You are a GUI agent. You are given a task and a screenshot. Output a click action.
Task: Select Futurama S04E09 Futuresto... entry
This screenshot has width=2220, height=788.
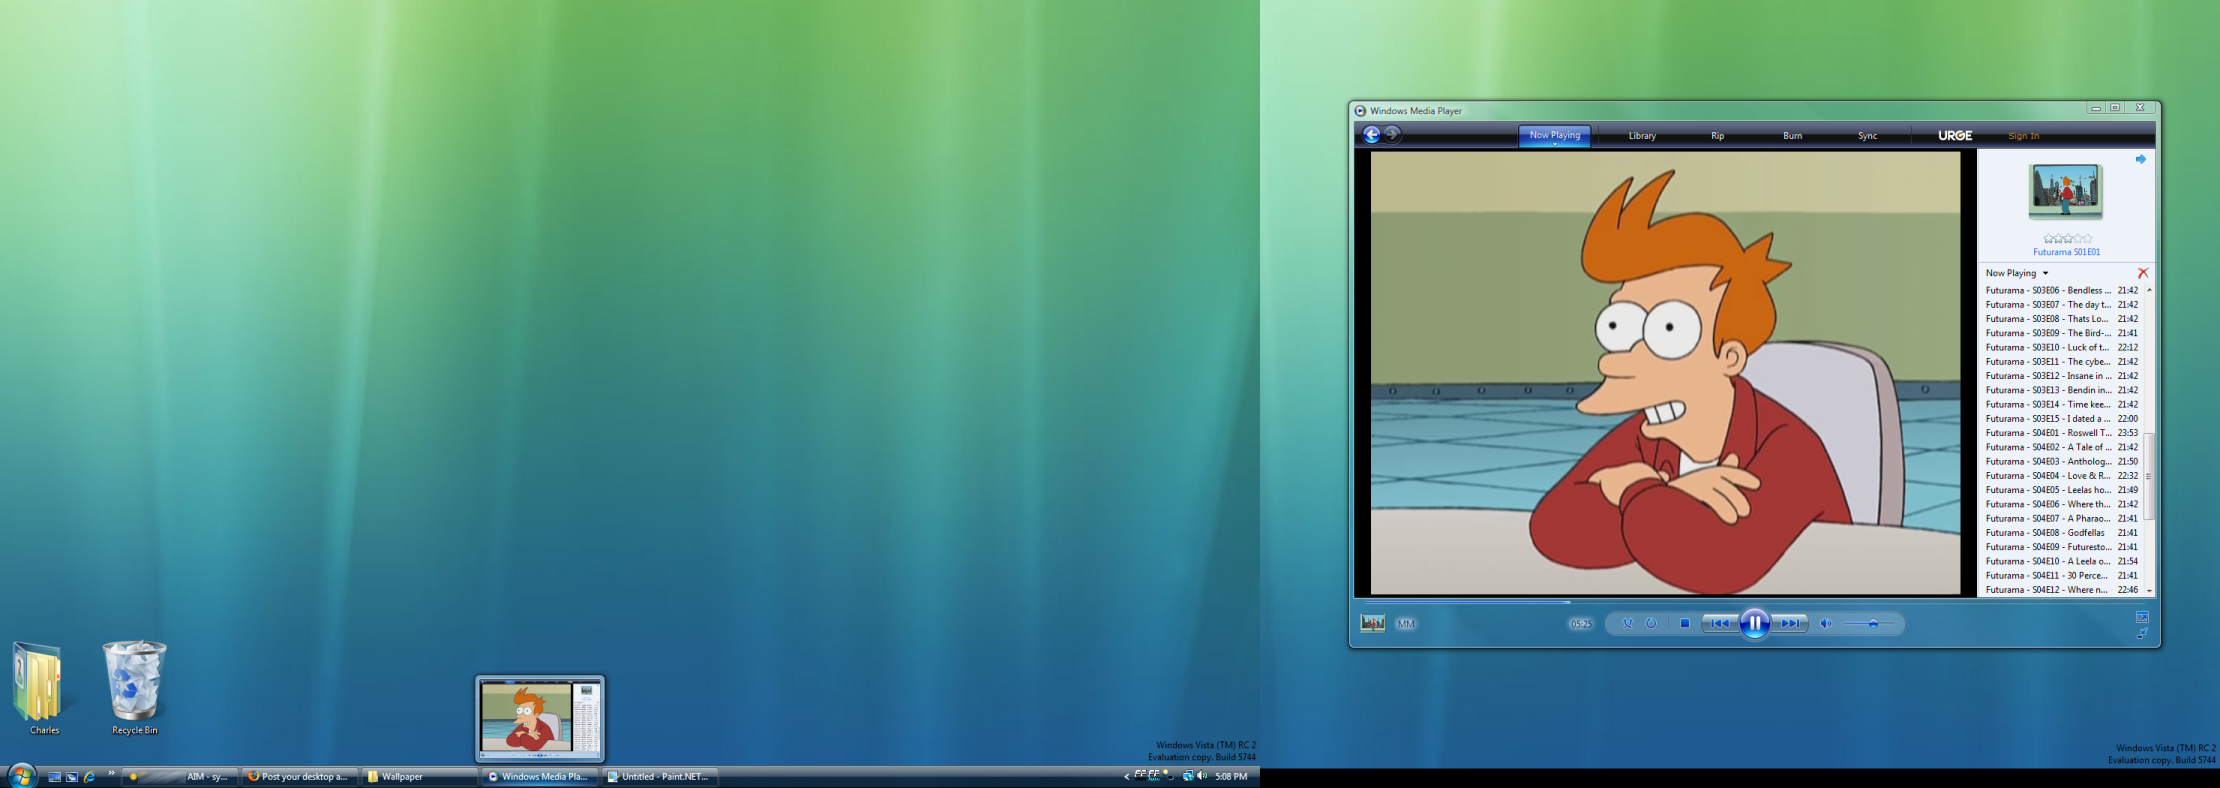(x=2061, y=547)
